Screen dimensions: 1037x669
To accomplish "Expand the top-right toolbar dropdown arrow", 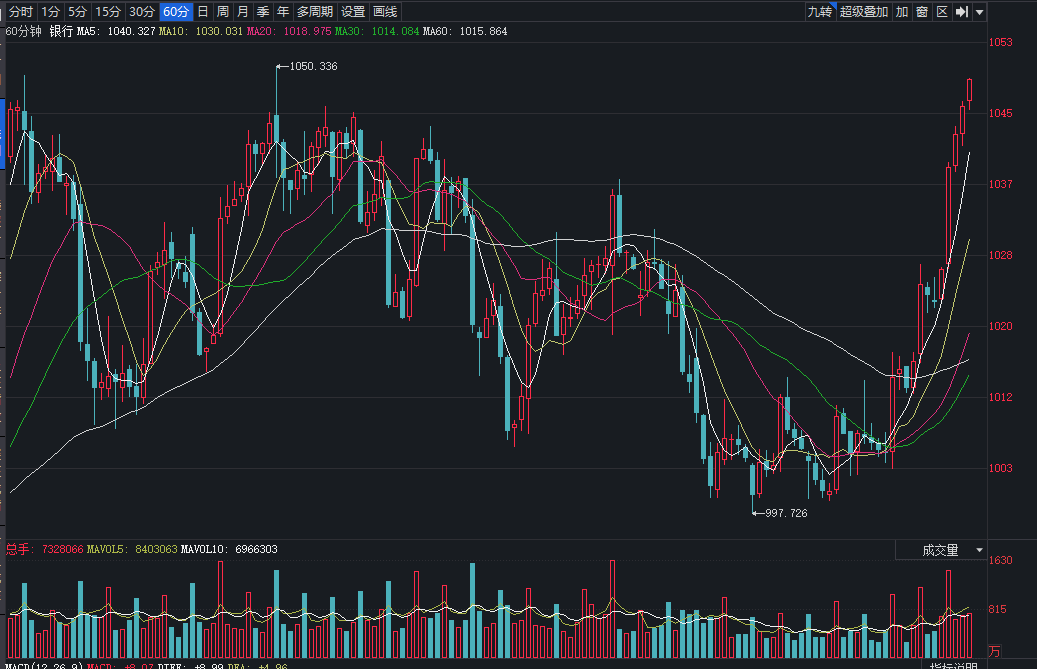I will click(x=980, y=12).
